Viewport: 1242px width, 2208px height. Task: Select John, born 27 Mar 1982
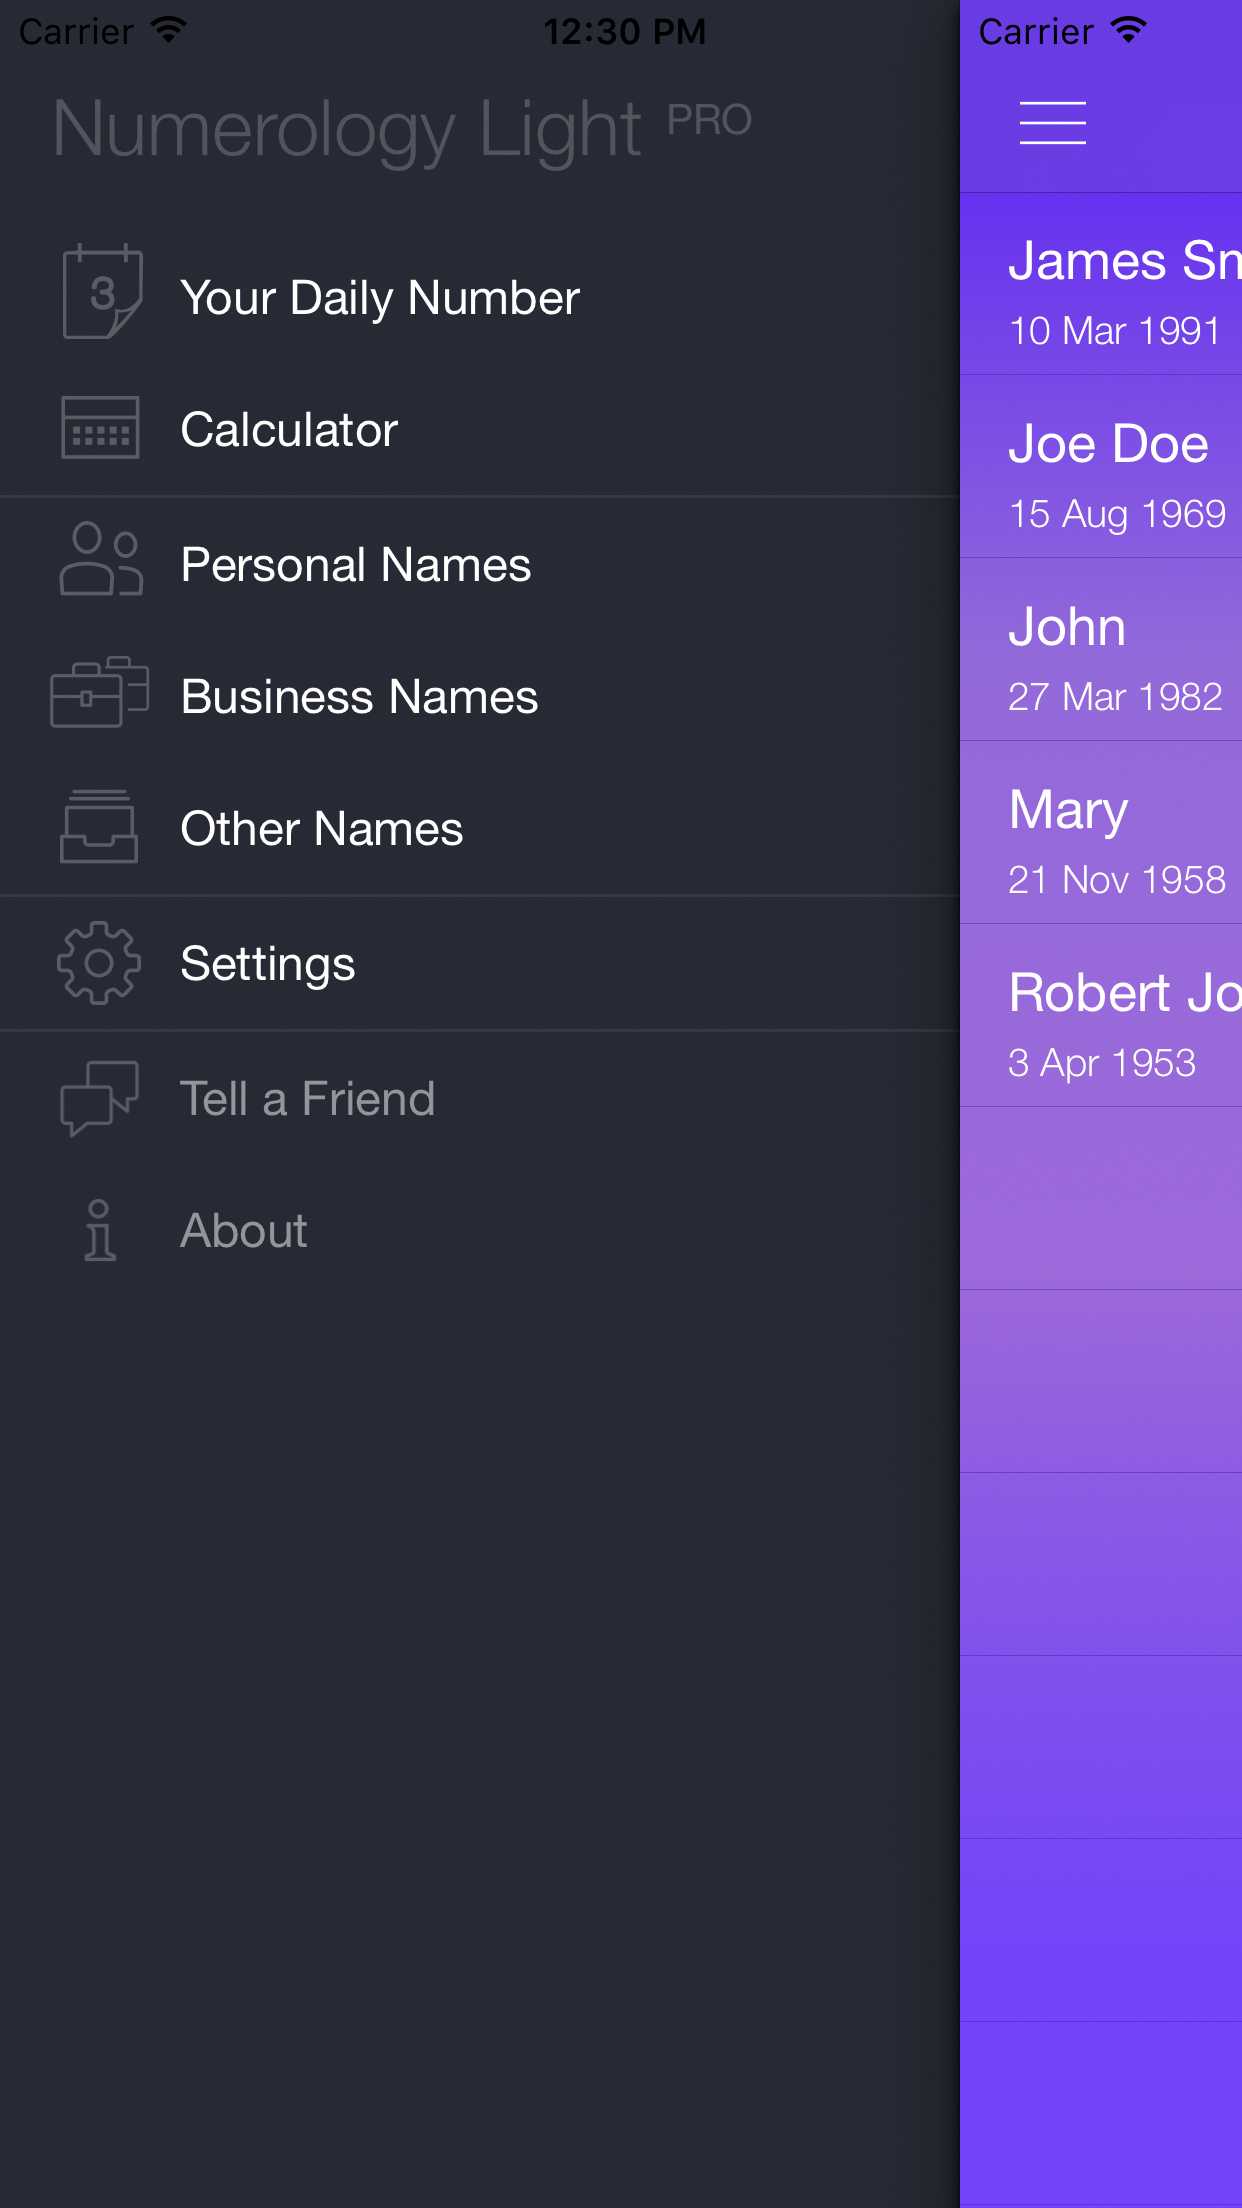1102,650
